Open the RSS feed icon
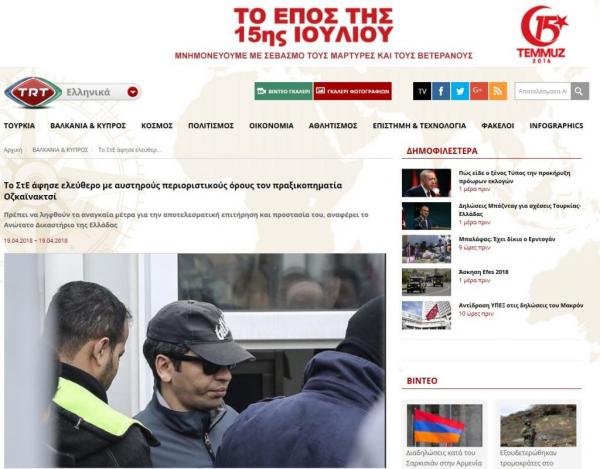 pyautogui.click(x=498, y=91)
